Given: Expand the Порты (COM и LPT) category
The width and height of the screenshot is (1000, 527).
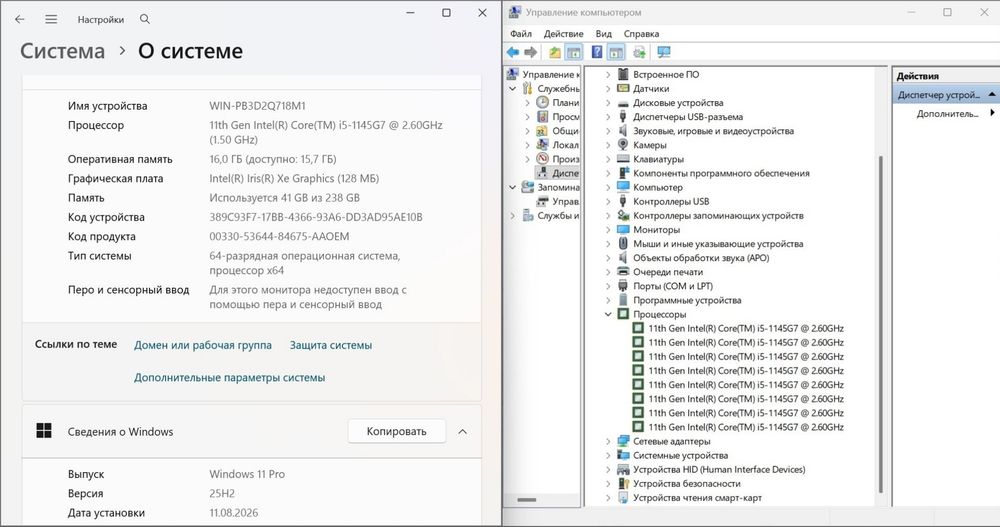Looking at the screenshot, I should point(608,286).
